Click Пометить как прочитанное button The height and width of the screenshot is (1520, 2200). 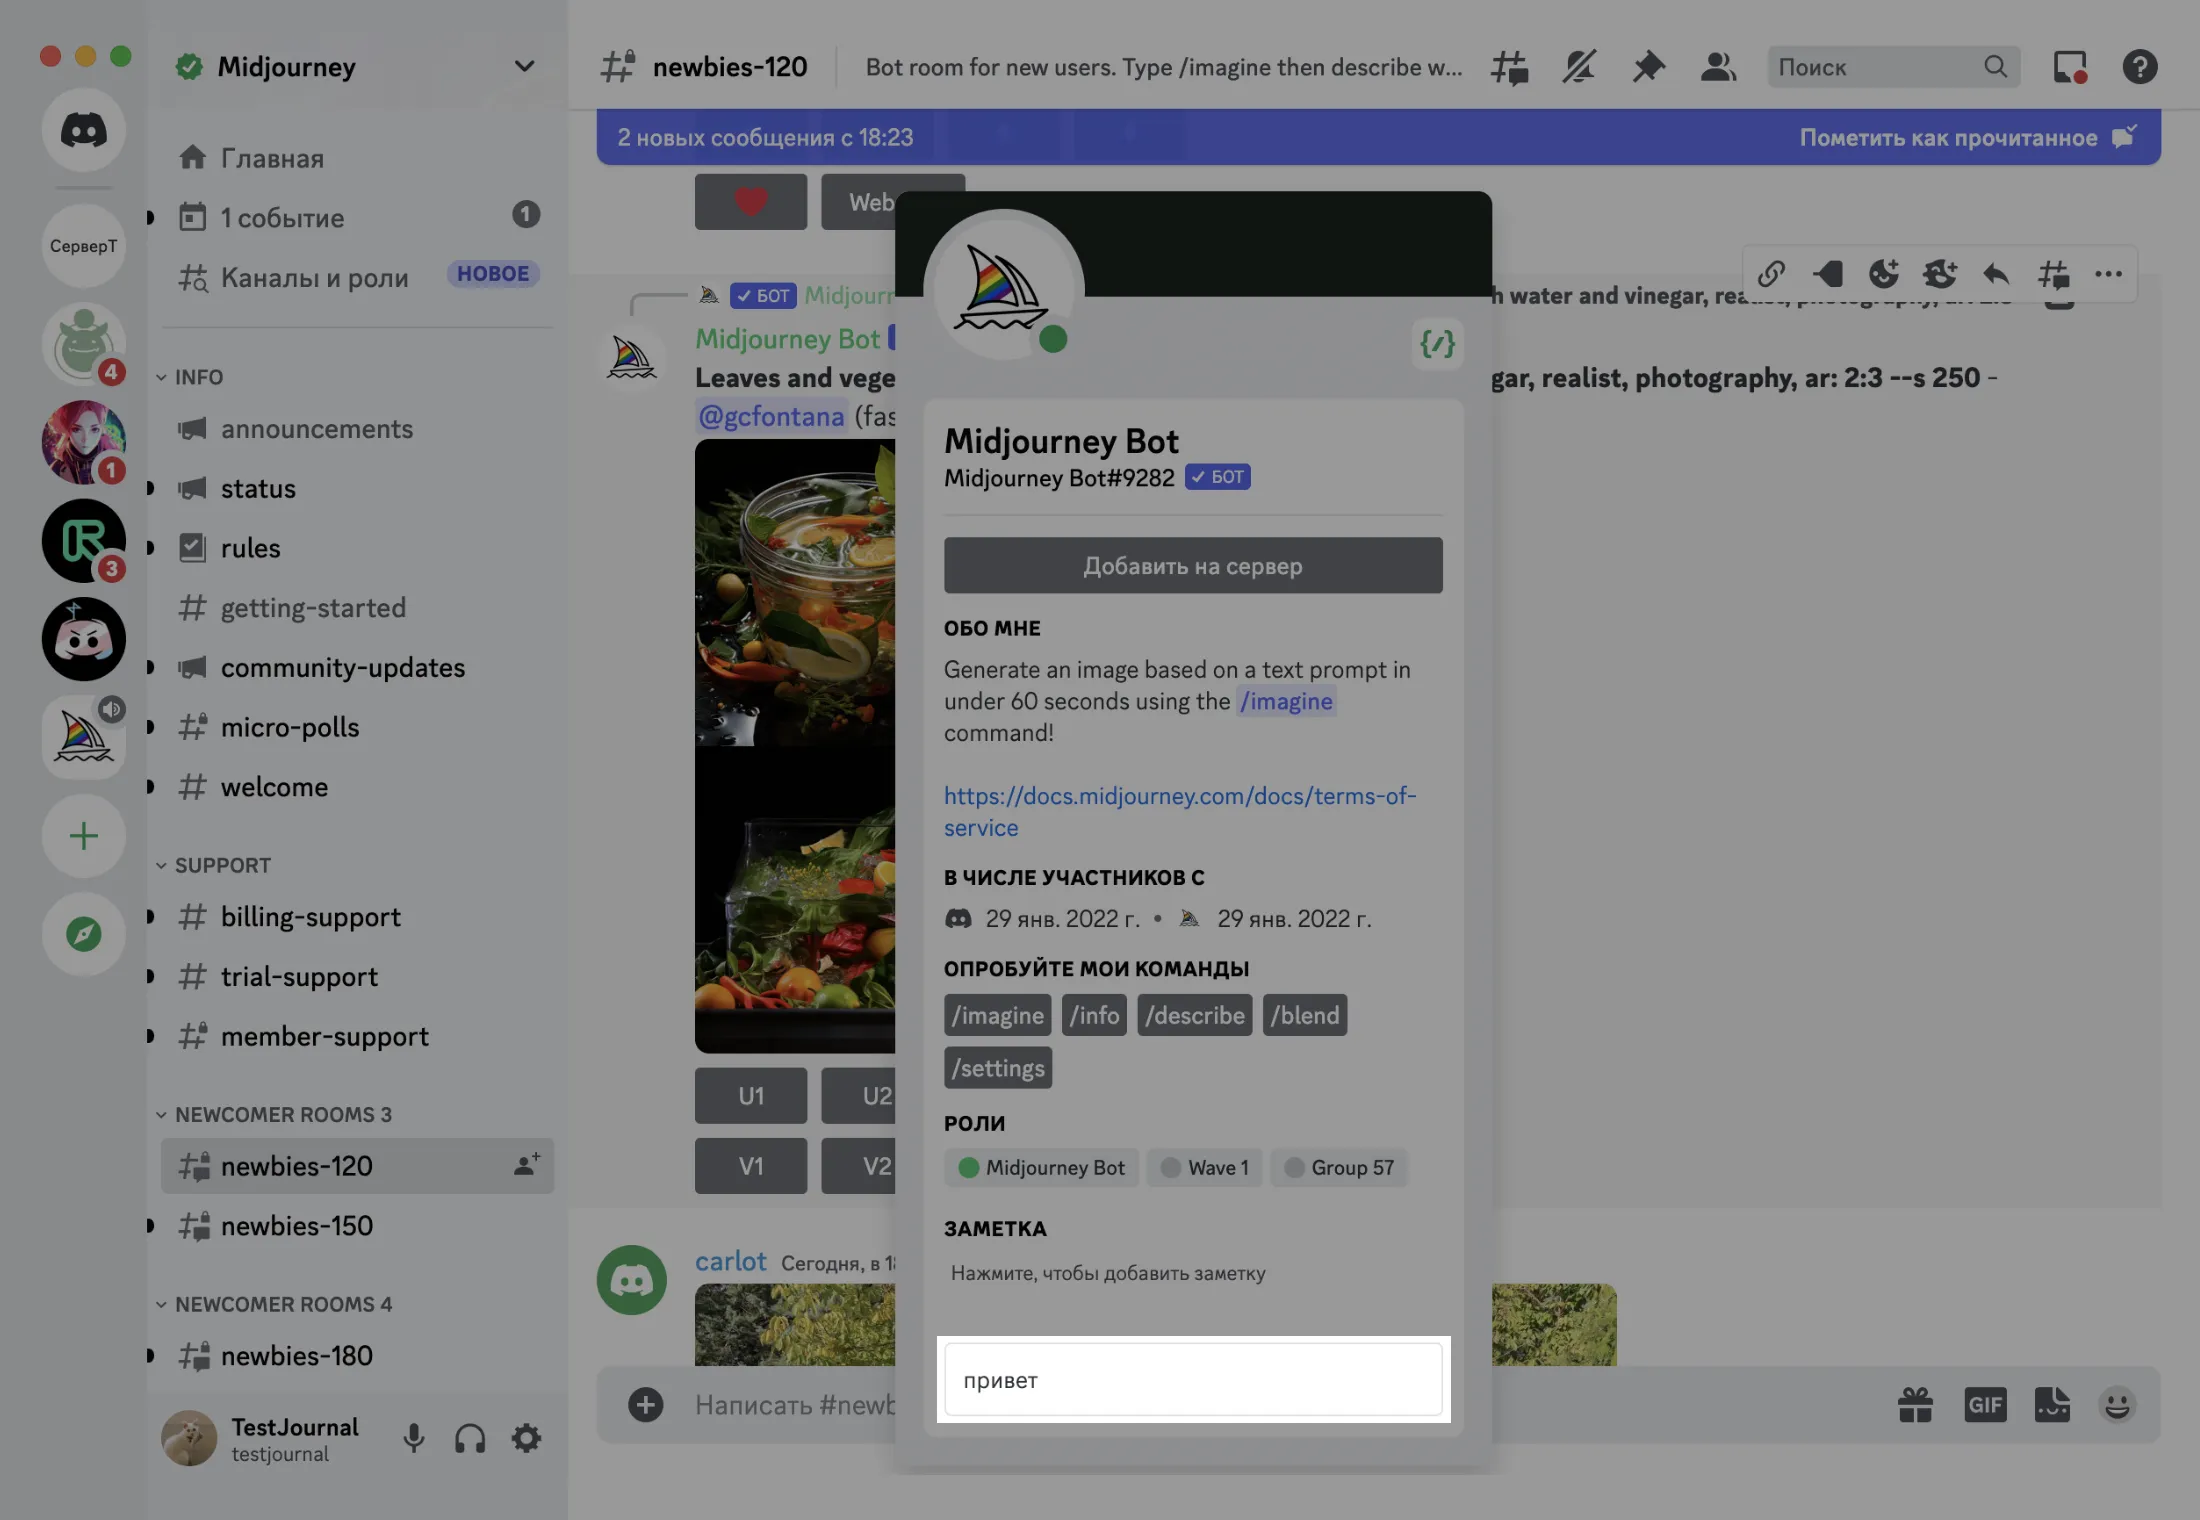coord(1968,137)
